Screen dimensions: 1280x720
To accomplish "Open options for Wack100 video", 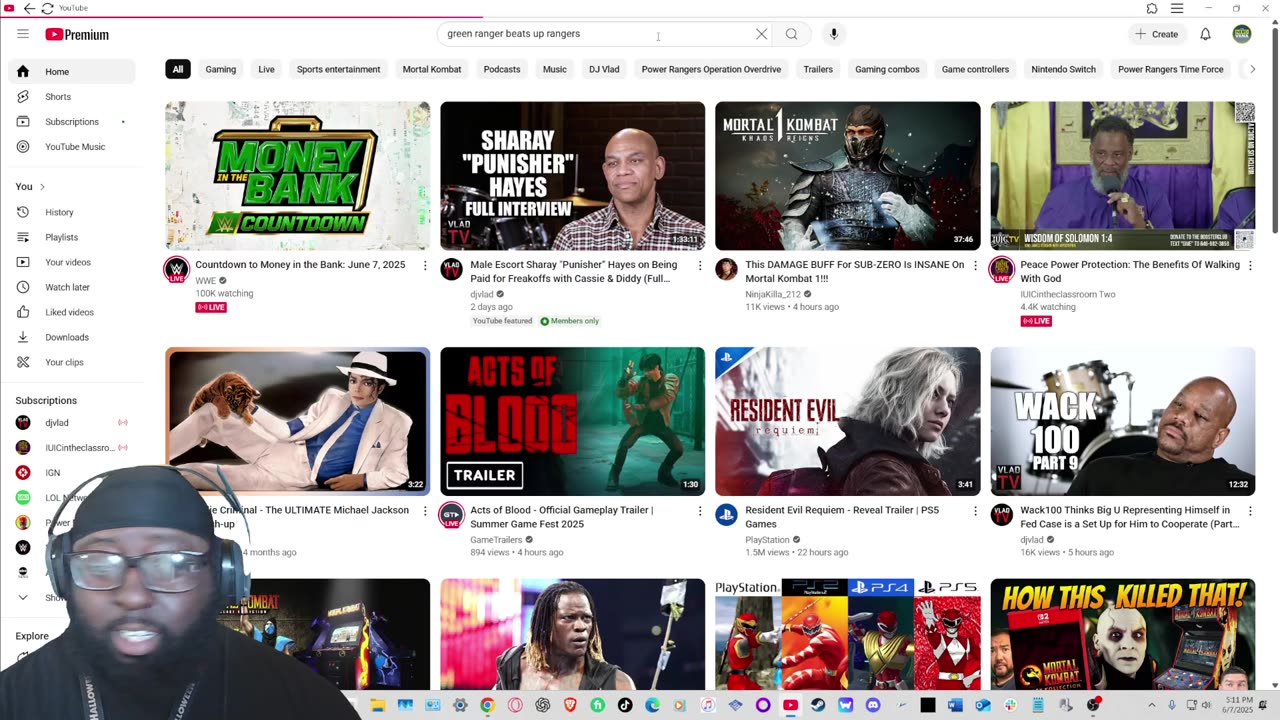I will (1250, 510).
